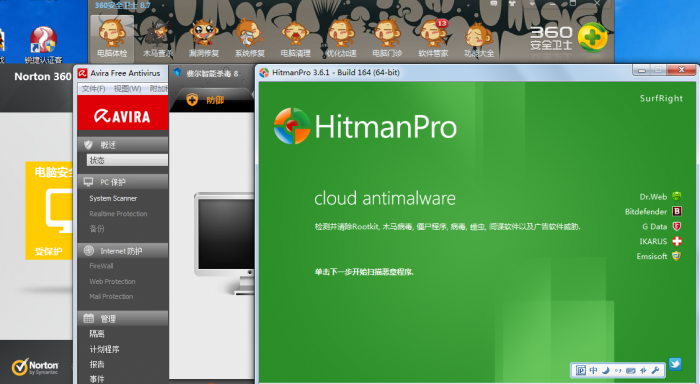The image size is (700, 384).
Task: Open 木马查杀 trojan scan in 360
Action: [157, 38]
